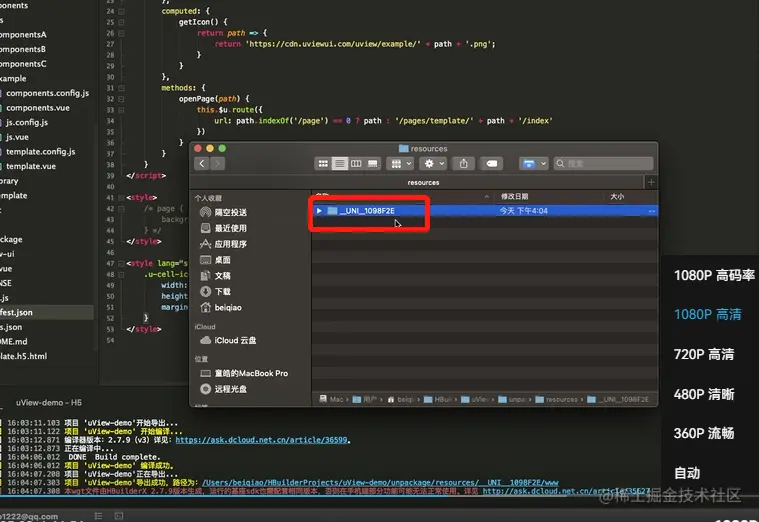Click the Finder edit tags button
This screenshot has width=759, height=522.
[491, 164]
